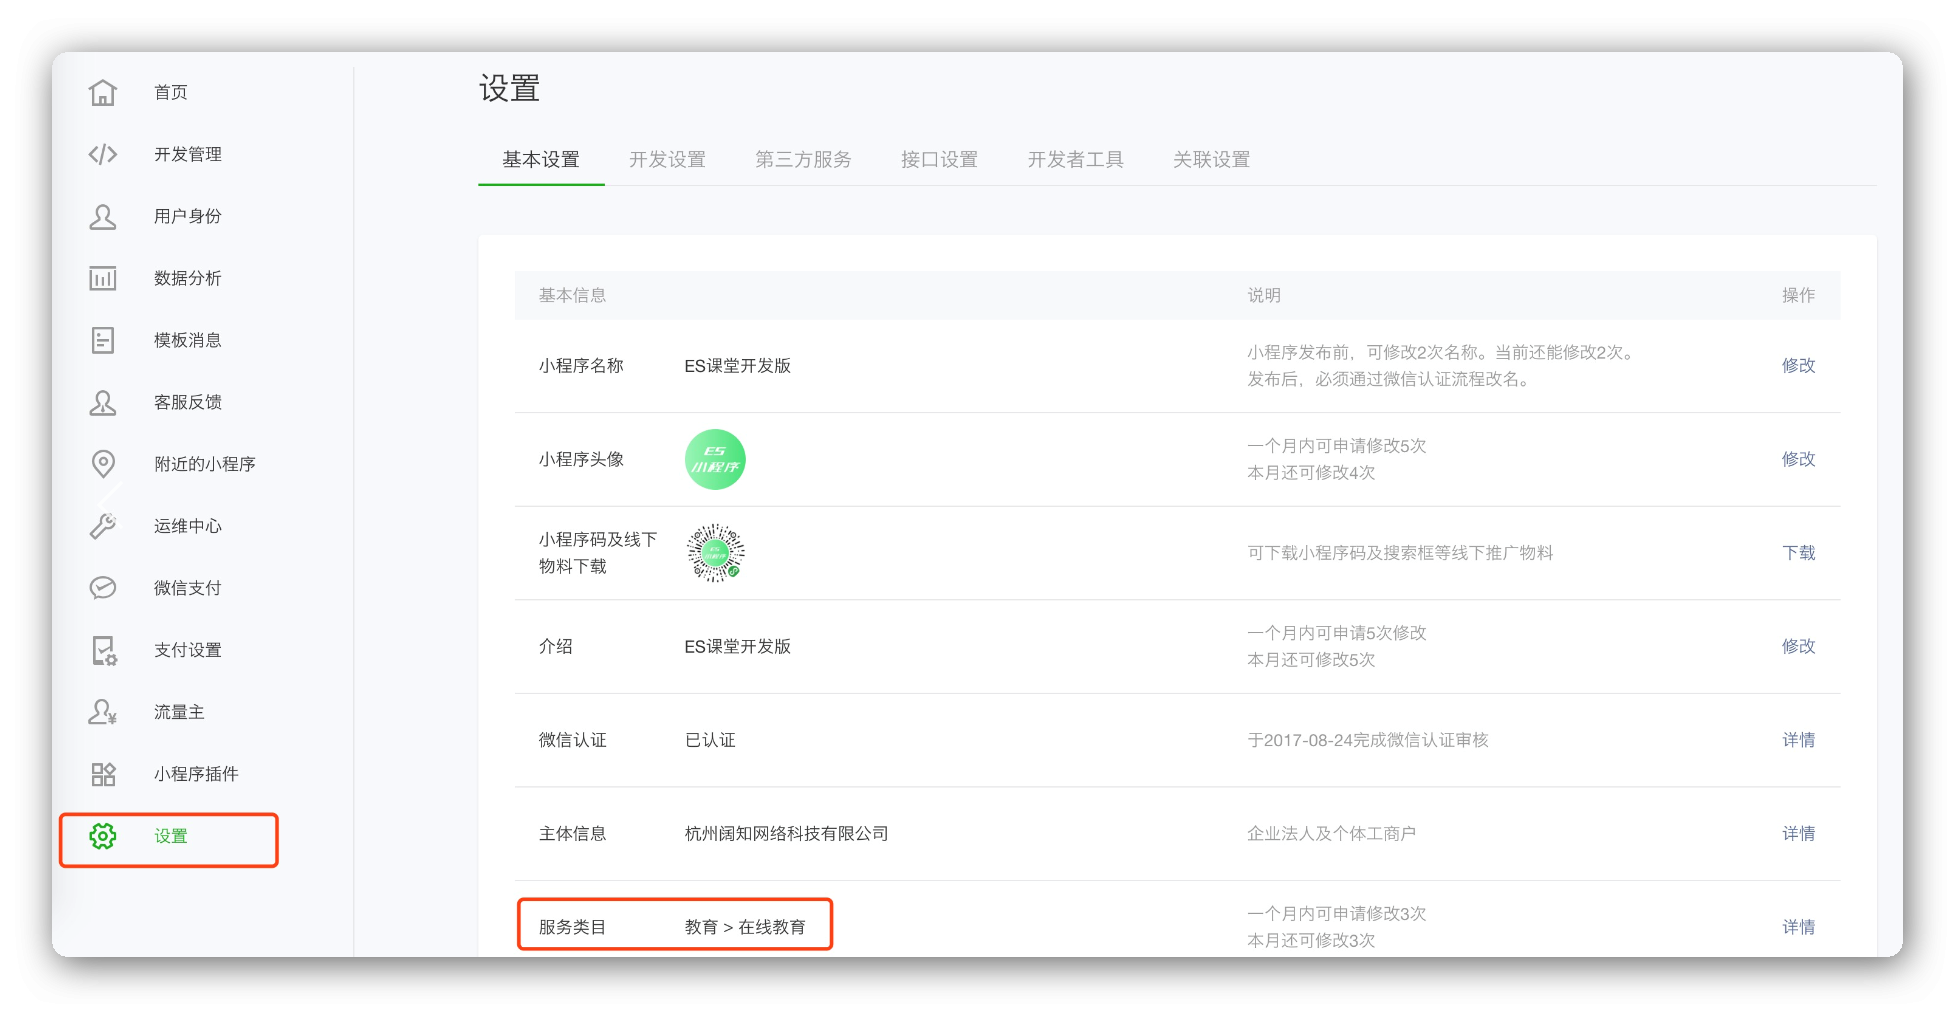This screenshot has height=1009, width=1955.
Task: Click the 运维中心 wrench icon
Action: point(103,526)
